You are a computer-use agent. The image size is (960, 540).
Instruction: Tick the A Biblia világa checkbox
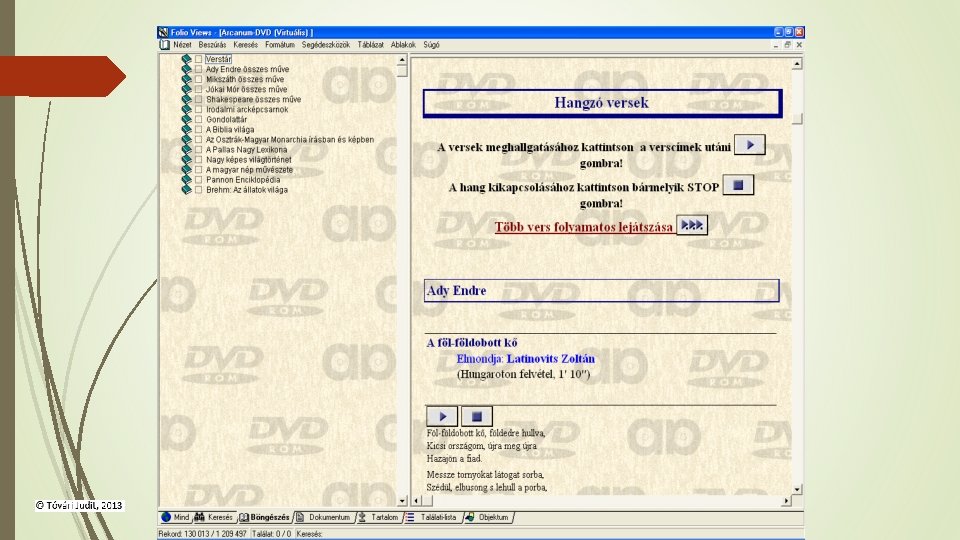198,130
